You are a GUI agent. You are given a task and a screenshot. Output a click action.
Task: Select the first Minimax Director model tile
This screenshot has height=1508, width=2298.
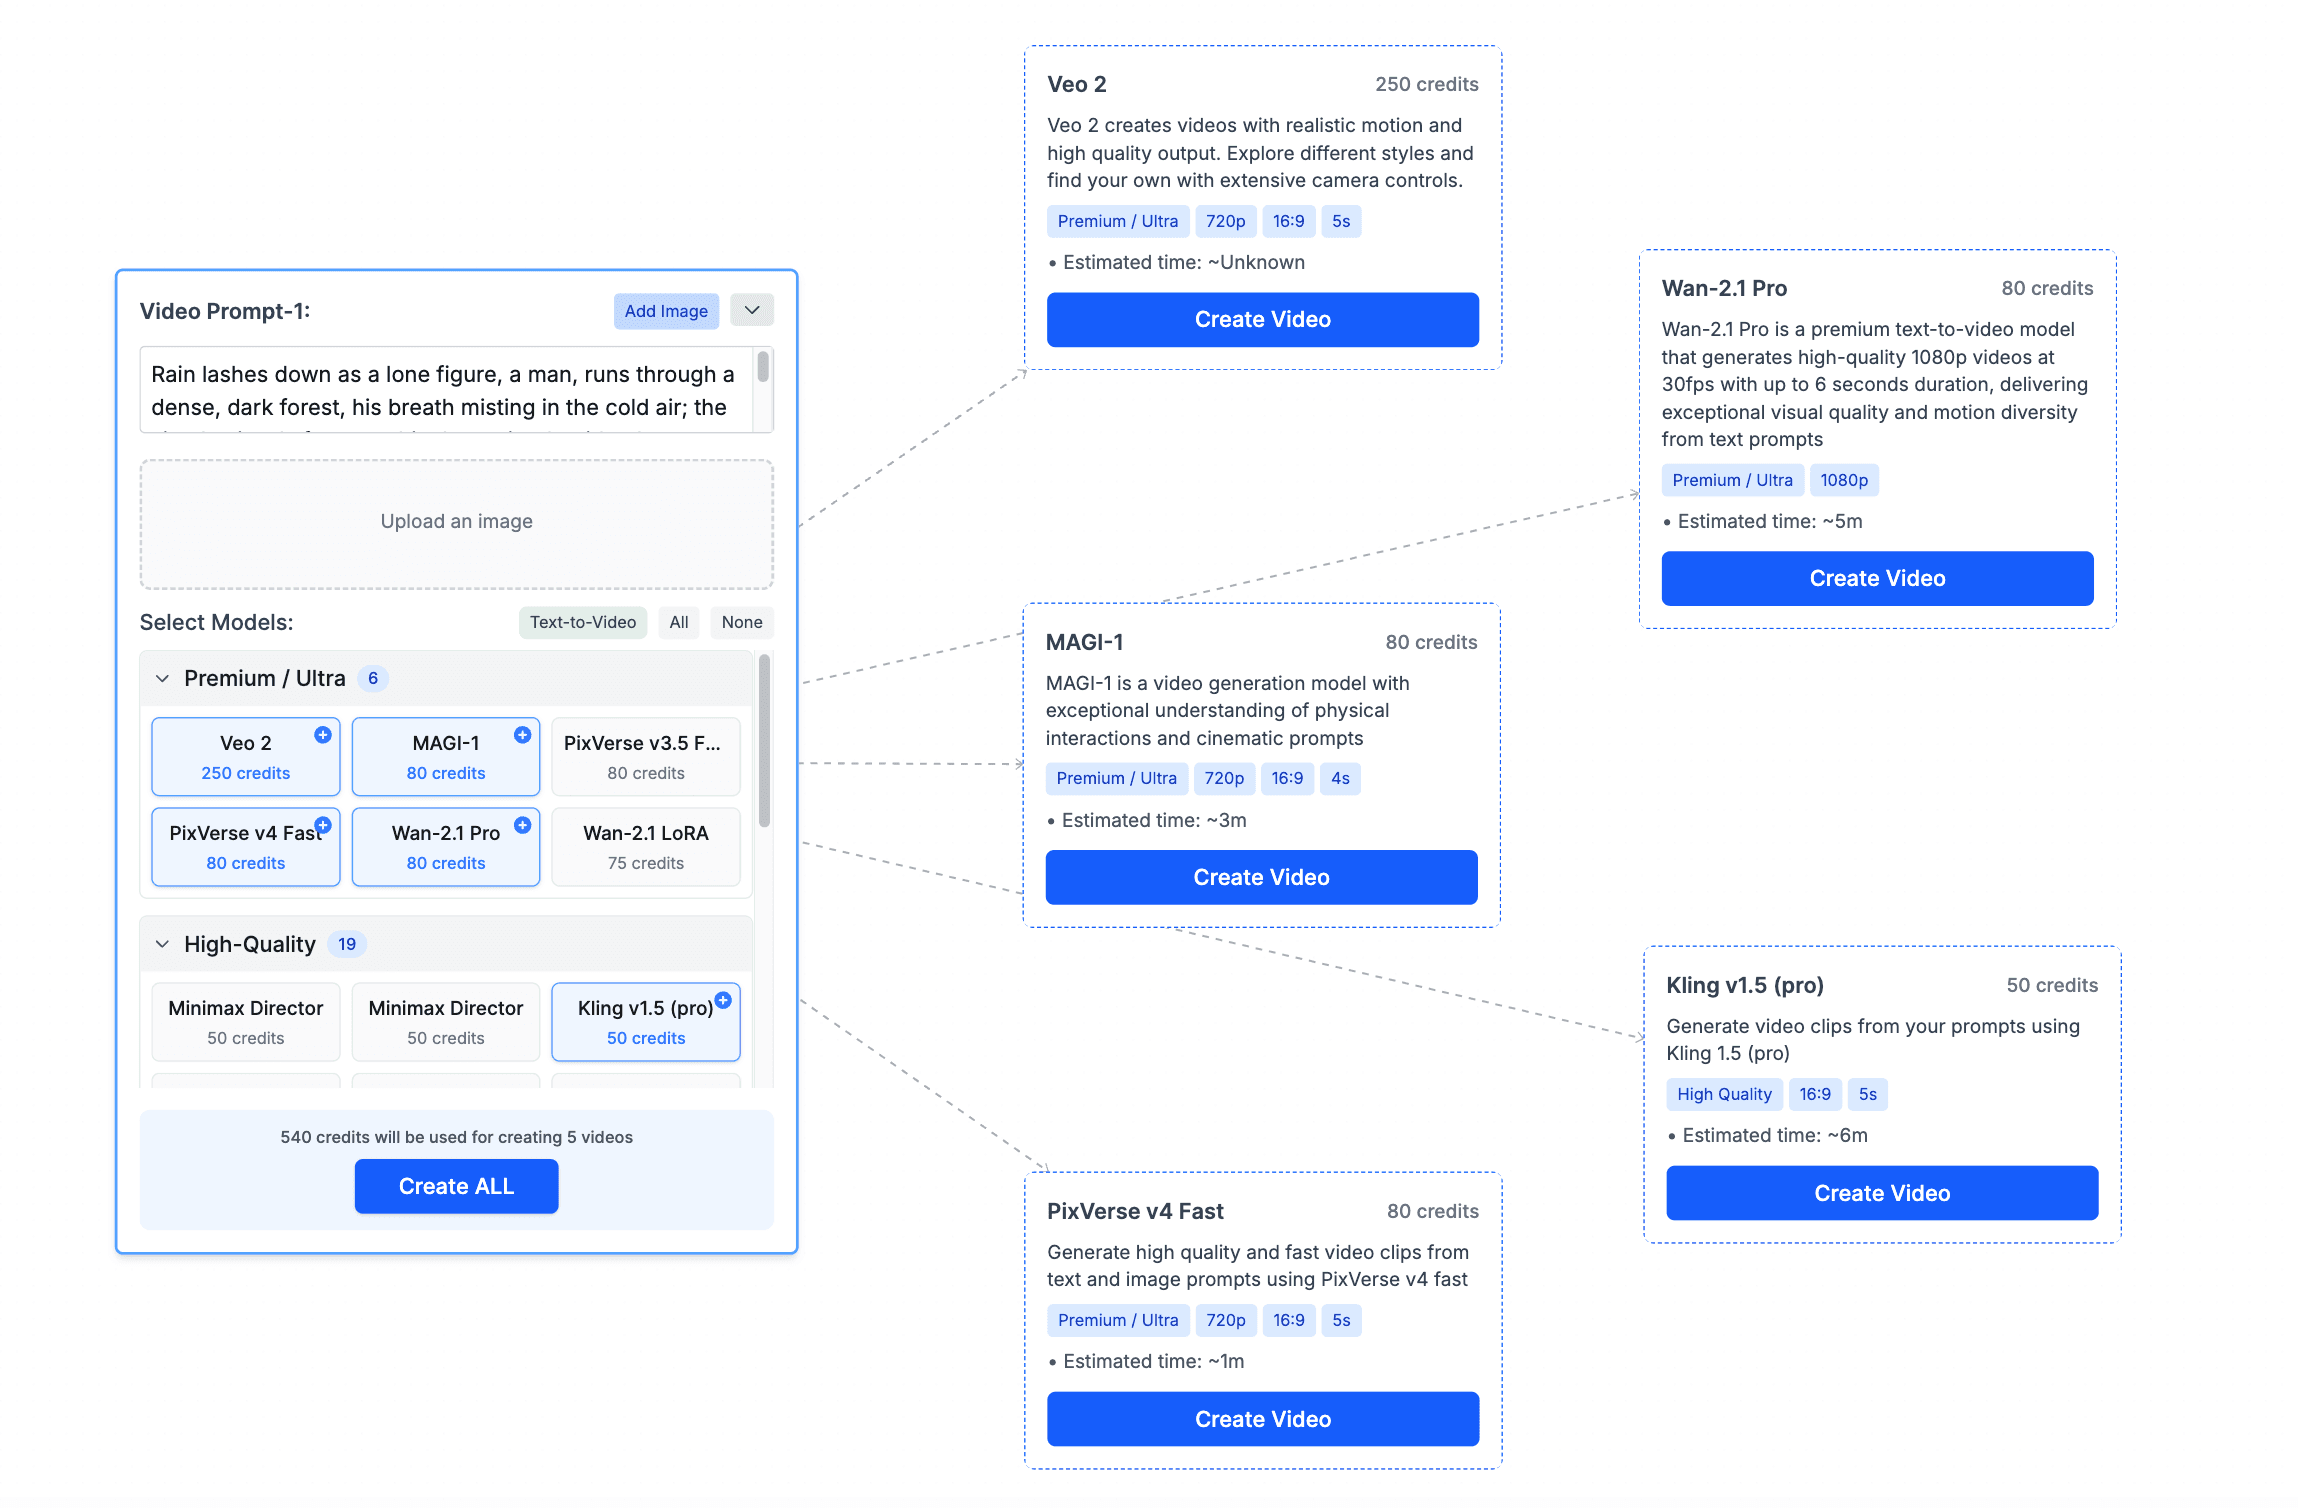coord(246,1022)
